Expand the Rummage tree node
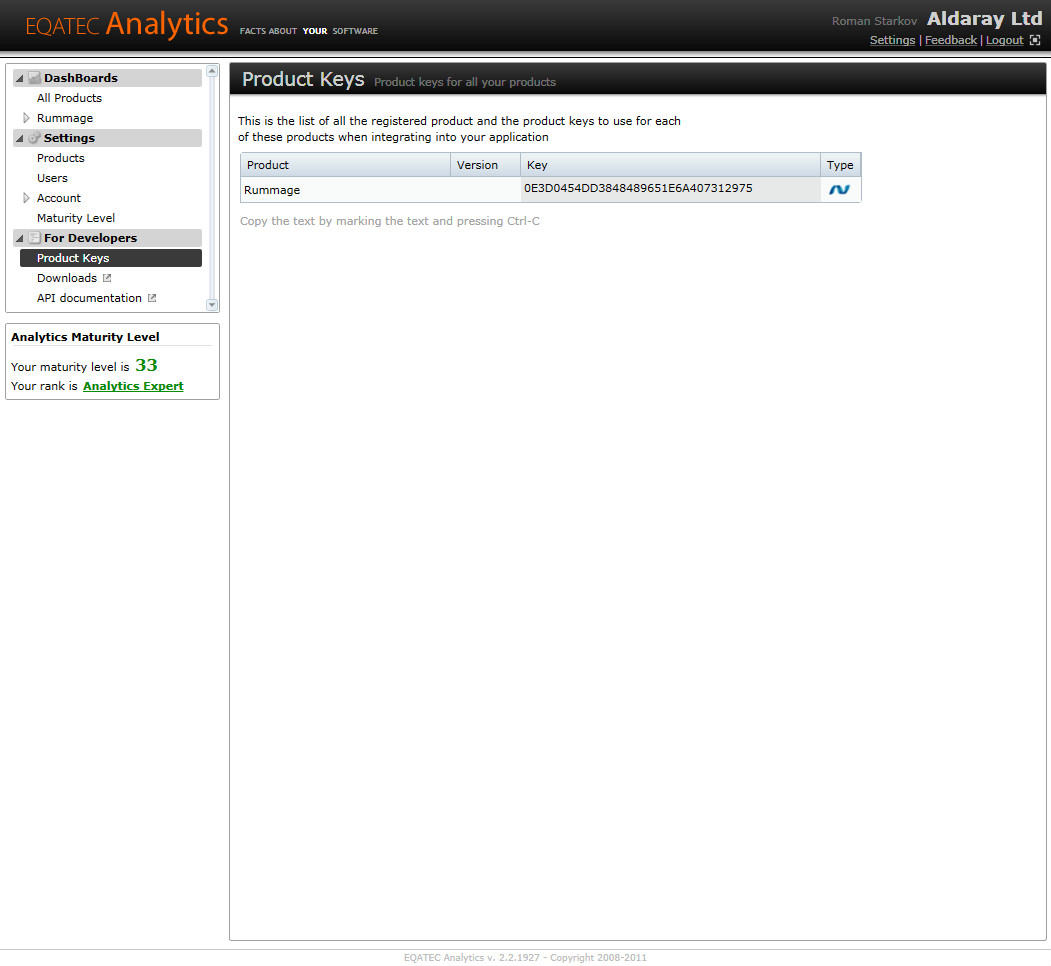Screen dimensions: 1051x966 26,118
